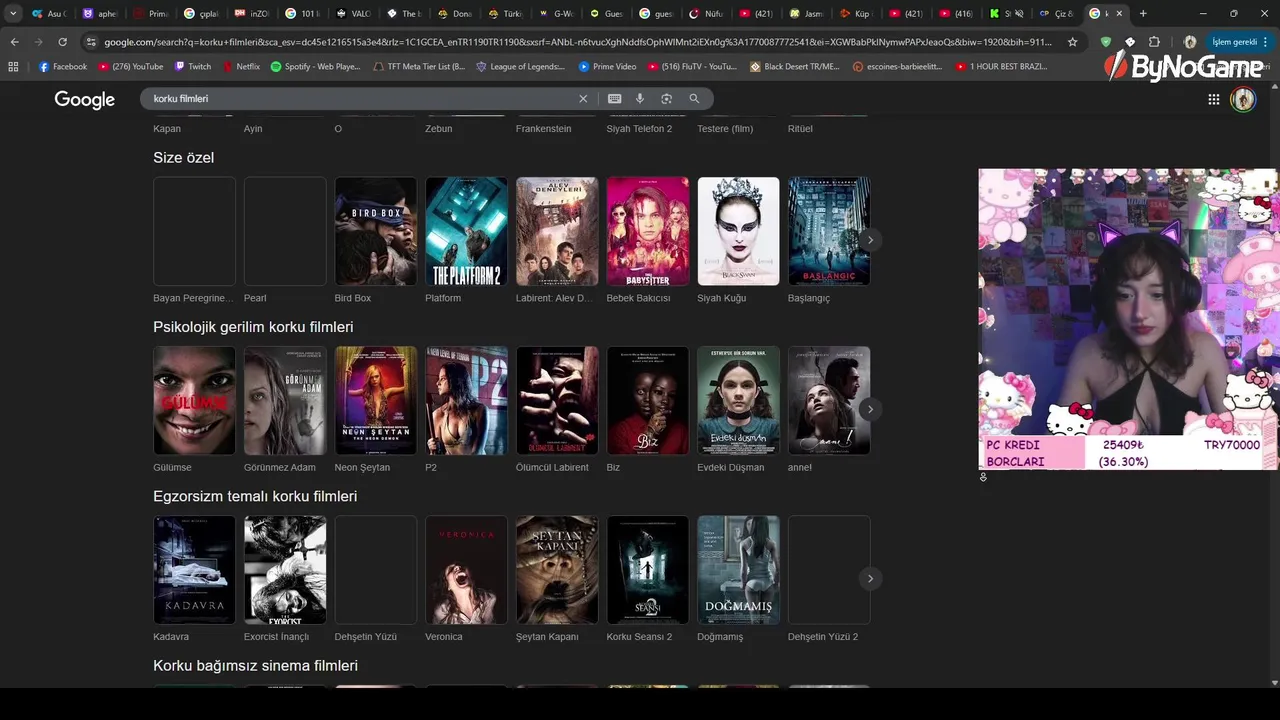1280x720 pixels.
Task: Open the FluTV YouTube bookmark
Action: 692,66
